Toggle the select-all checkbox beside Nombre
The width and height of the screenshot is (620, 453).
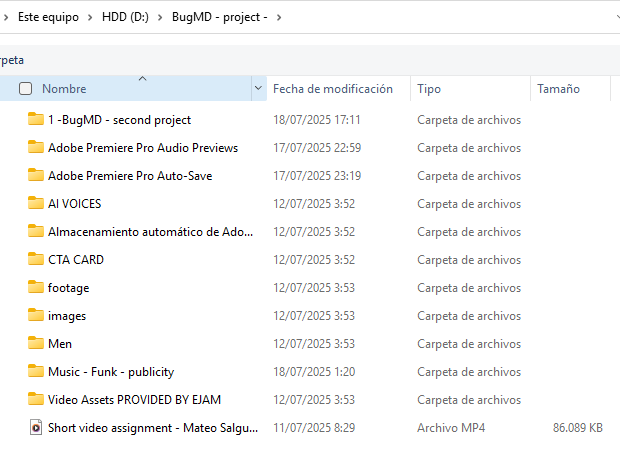26,89
